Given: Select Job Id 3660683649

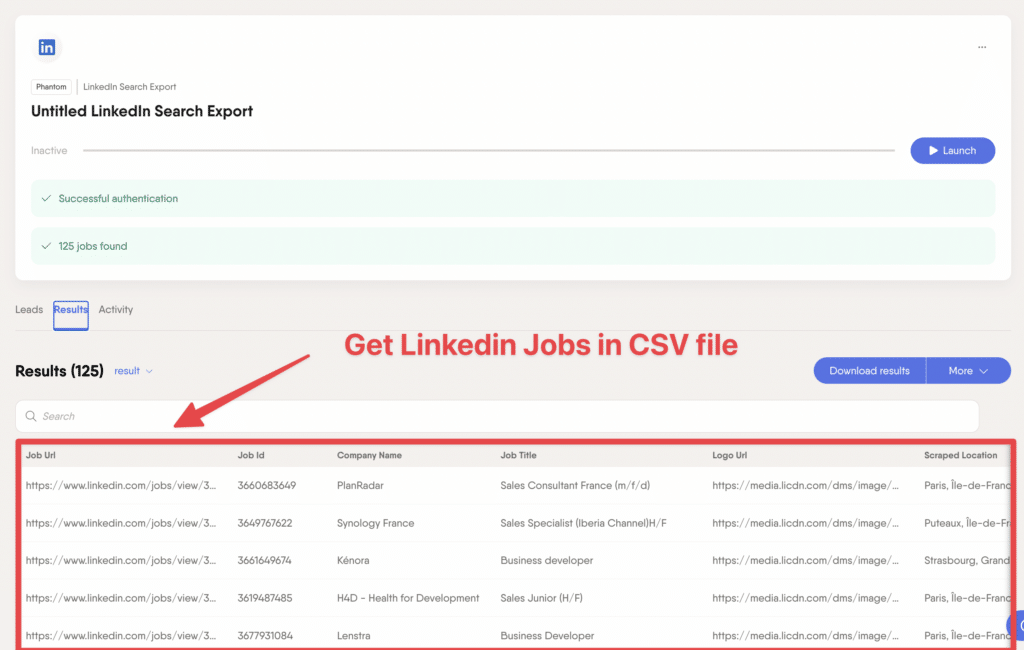Looking at the screenshot, I should tap(266, 485).
